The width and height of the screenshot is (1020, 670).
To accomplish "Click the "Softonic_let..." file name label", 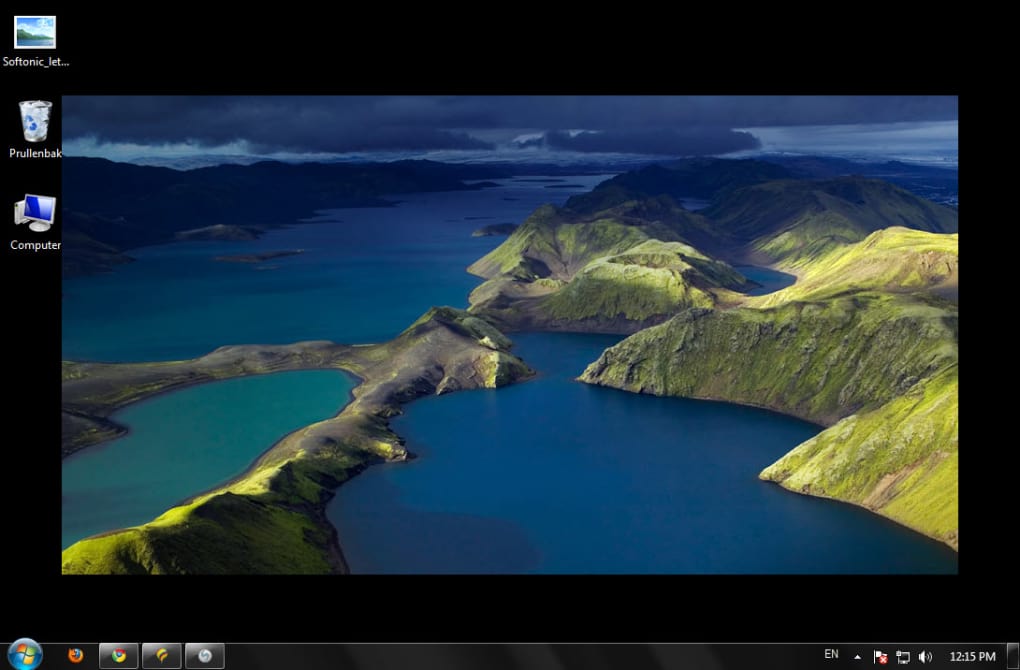I will click(36, 61).
